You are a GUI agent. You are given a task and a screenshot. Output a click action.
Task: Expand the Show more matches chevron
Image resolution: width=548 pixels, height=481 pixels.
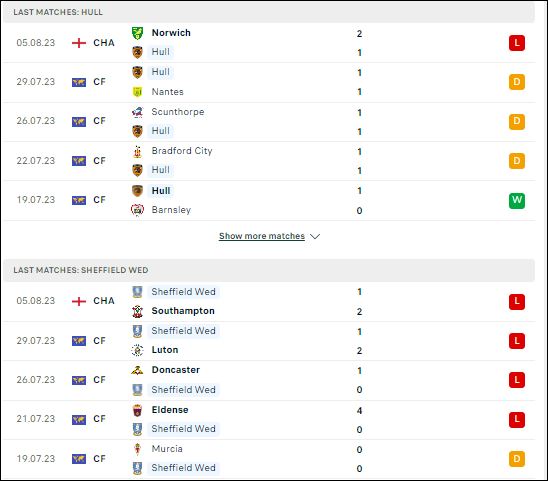(315, 237)
